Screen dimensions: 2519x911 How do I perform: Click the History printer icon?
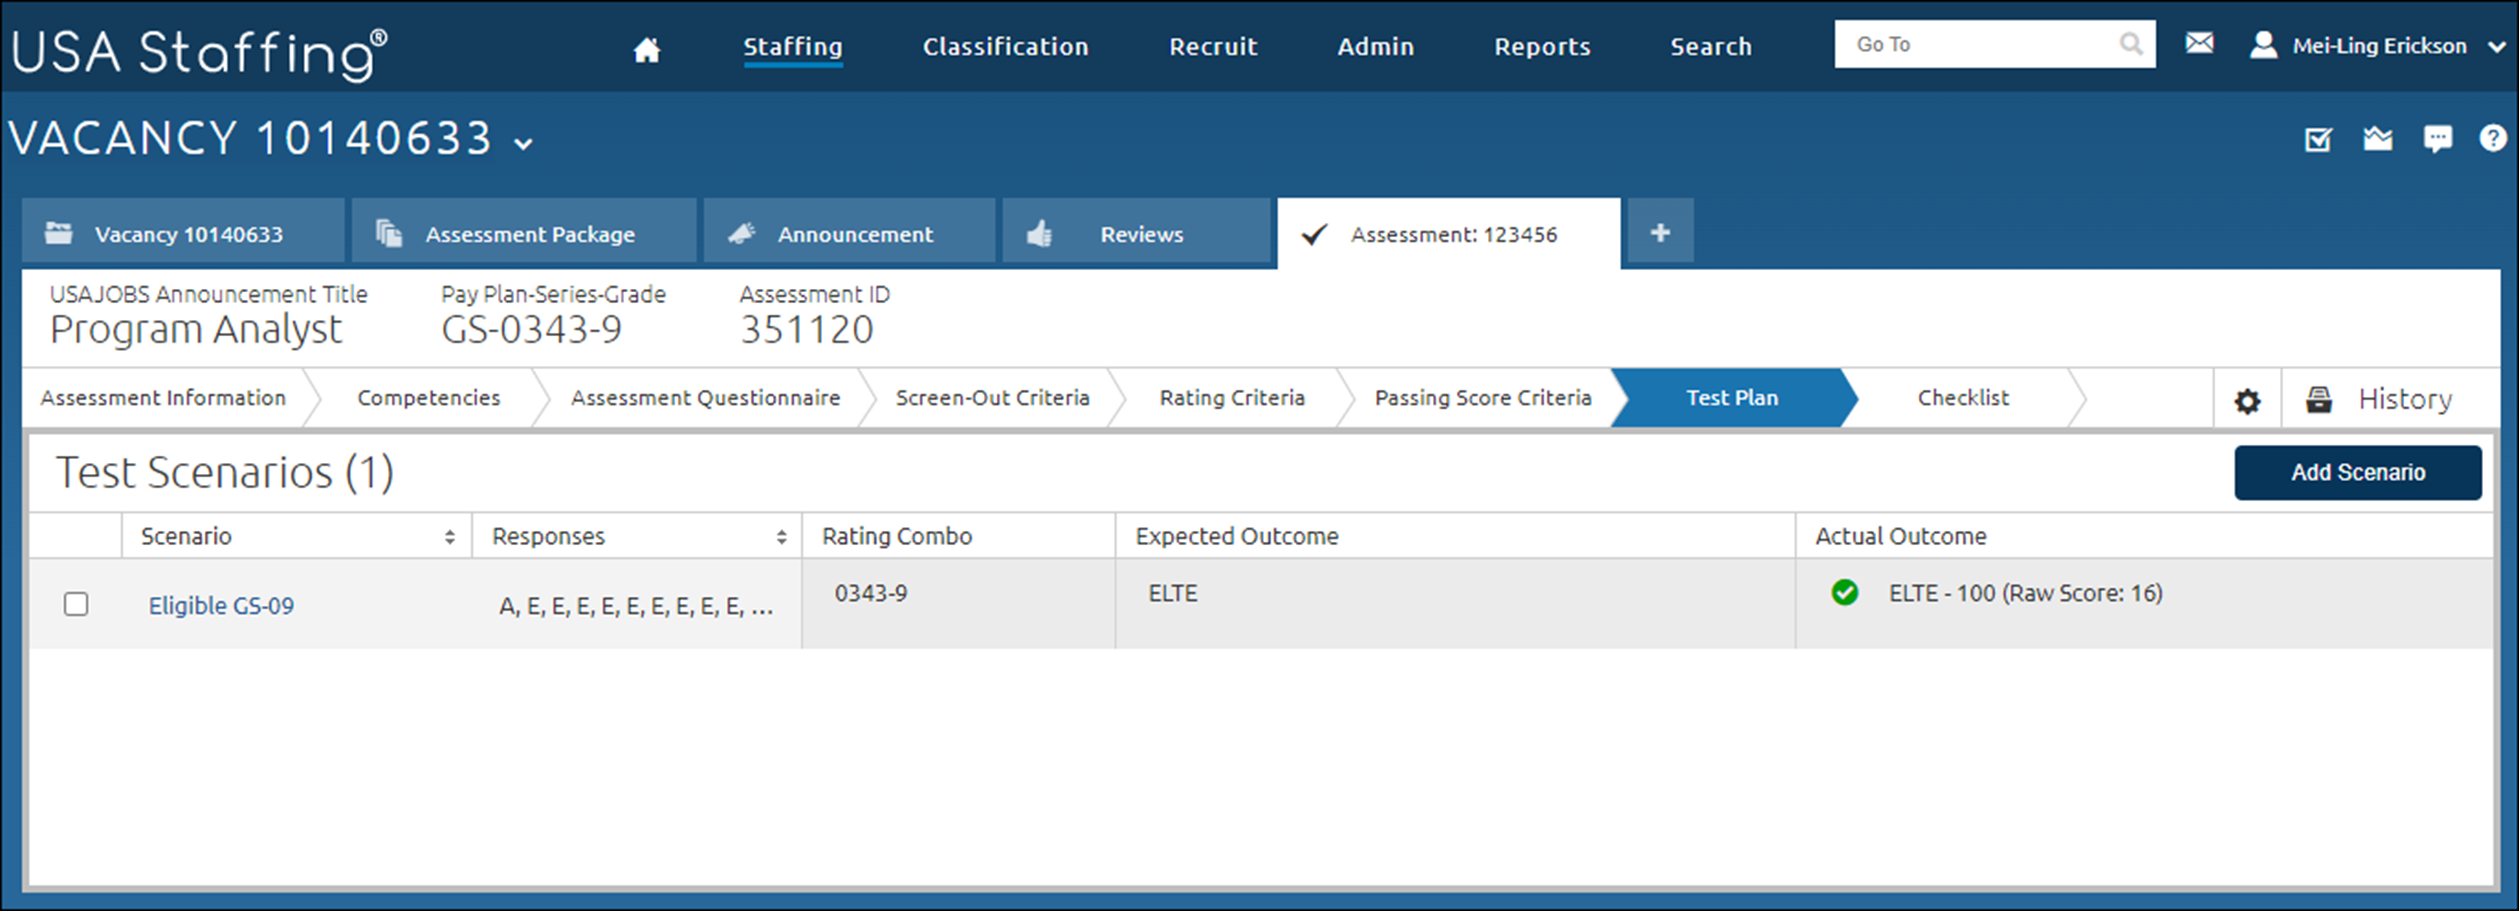pos(2319,399)
